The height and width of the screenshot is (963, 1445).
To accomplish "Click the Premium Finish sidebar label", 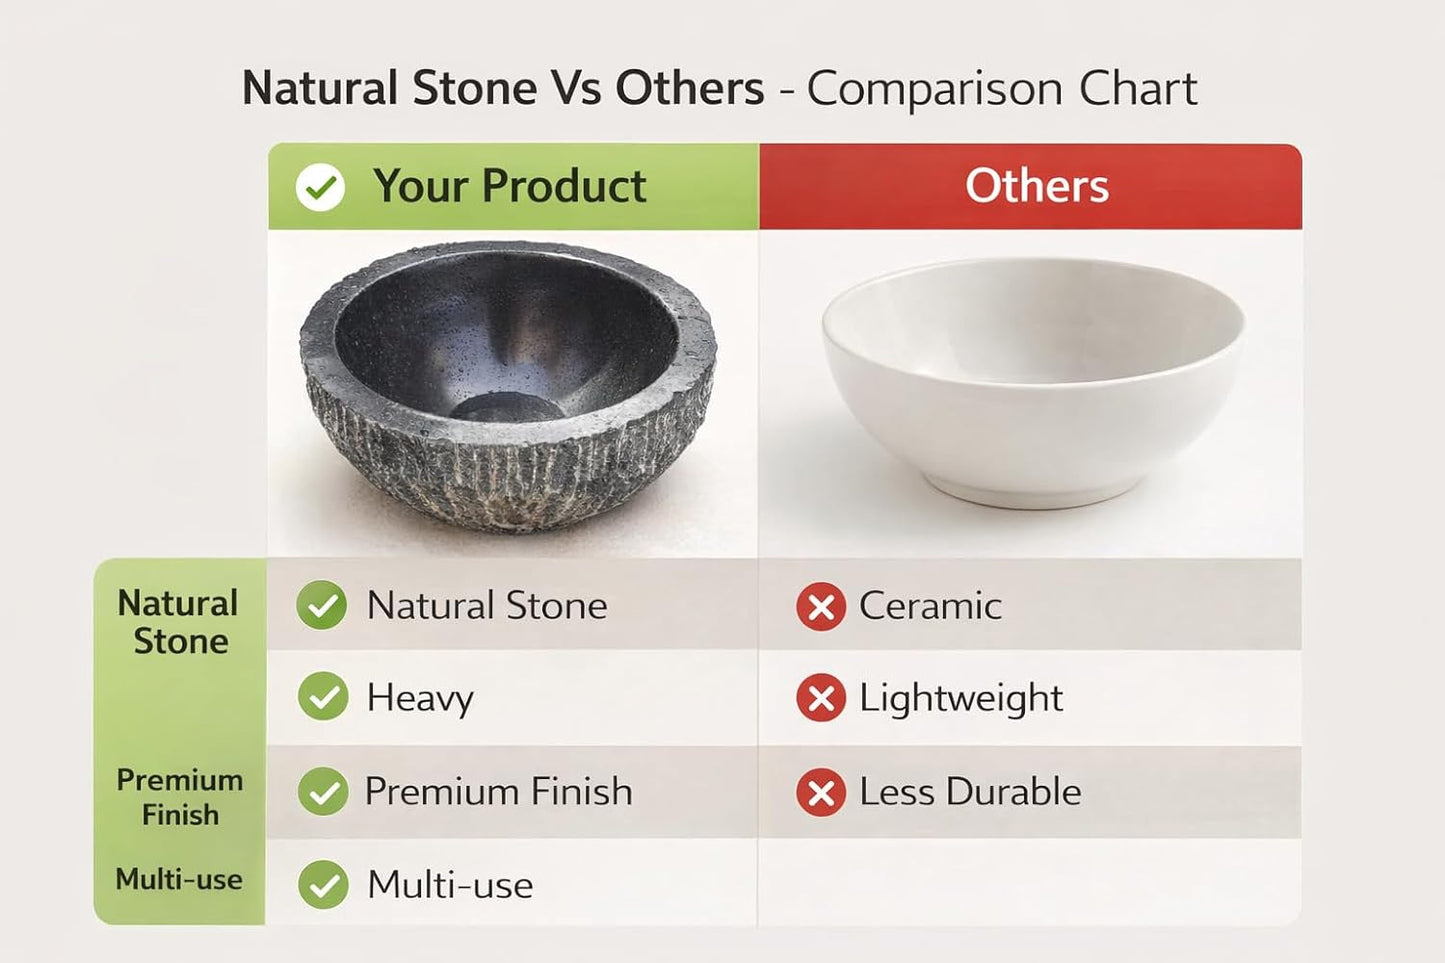I will point(180,797).
